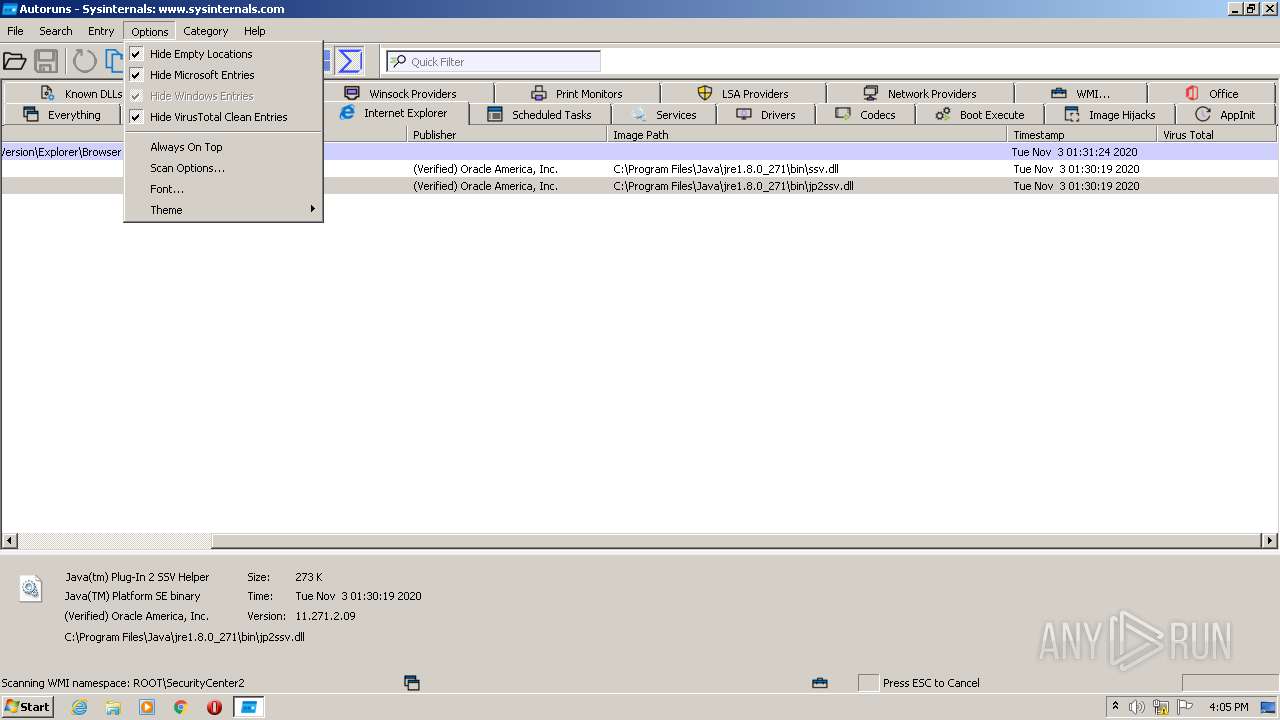Choose Font... from Options menu
Viewport: 1280px width, 720px height.
pyautogui.click(x=223, y=189)
